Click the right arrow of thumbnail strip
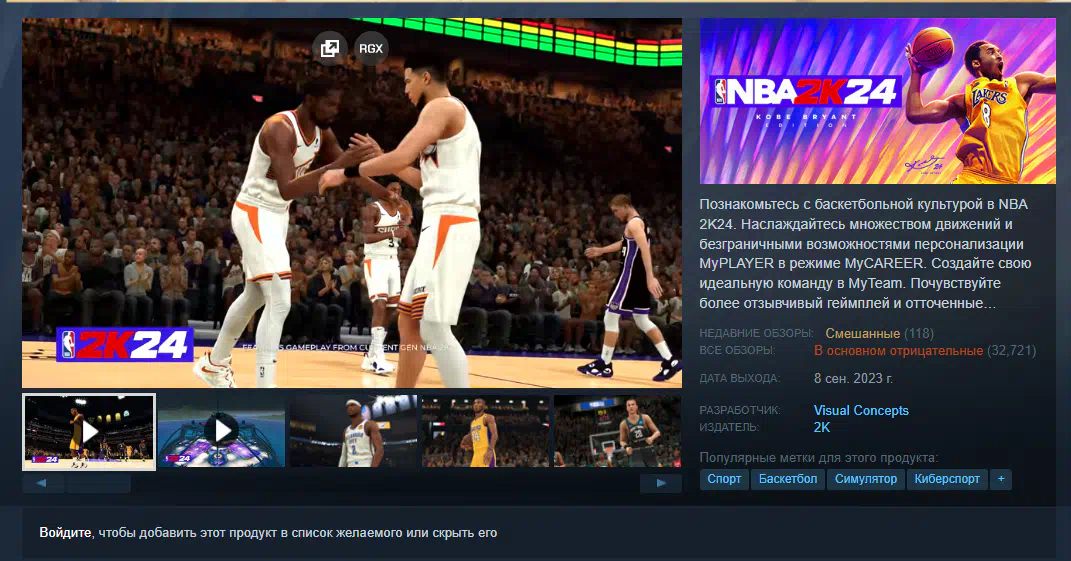The image size is (1071, 561). (x=660, y=483)
